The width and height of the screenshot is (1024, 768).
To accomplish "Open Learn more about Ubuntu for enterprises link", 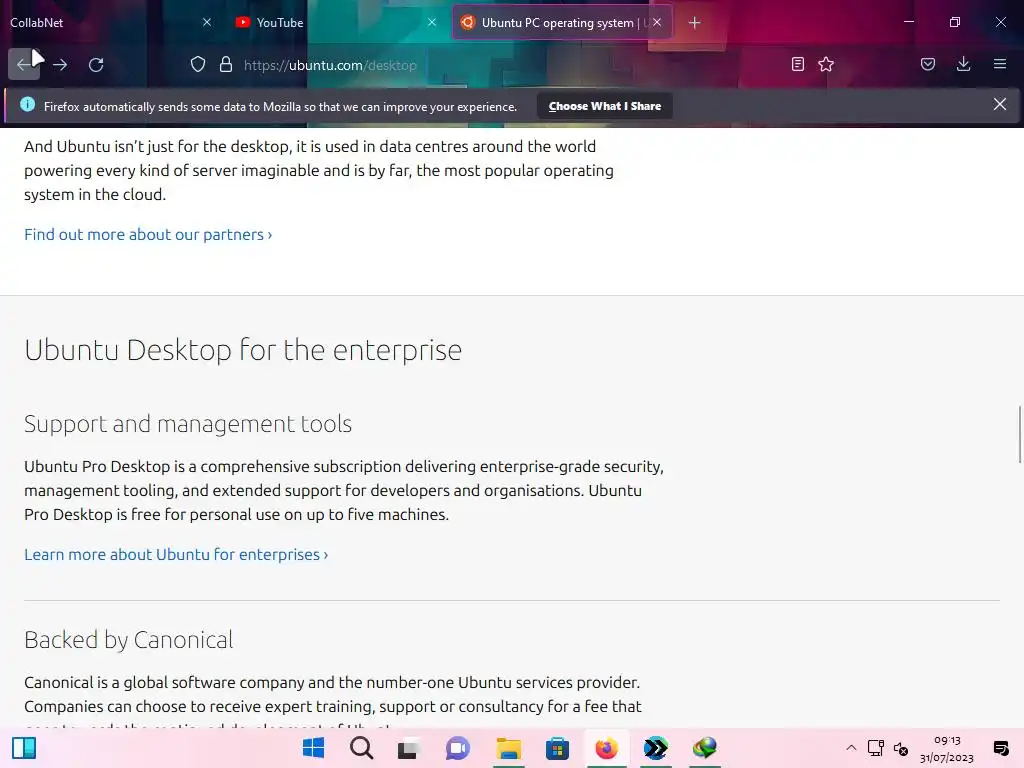I will [176, 554].
